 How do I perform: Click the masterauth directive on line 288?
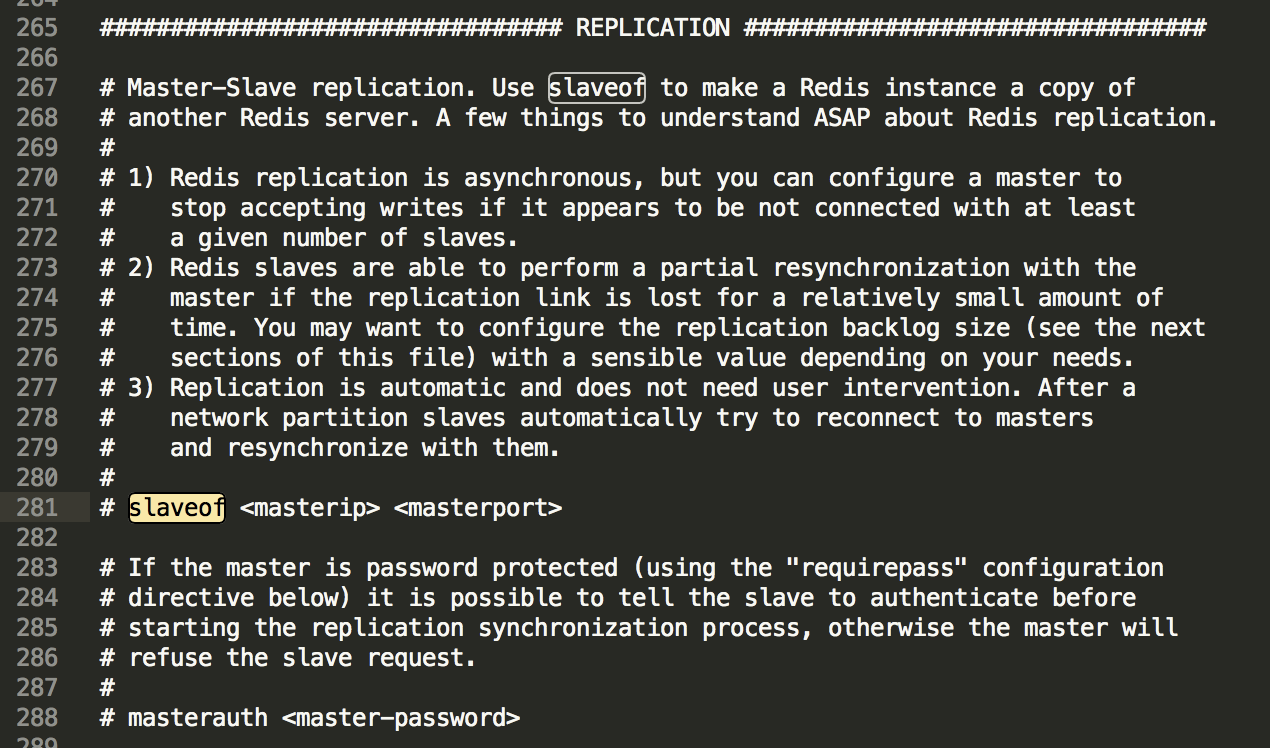point(198,718)
